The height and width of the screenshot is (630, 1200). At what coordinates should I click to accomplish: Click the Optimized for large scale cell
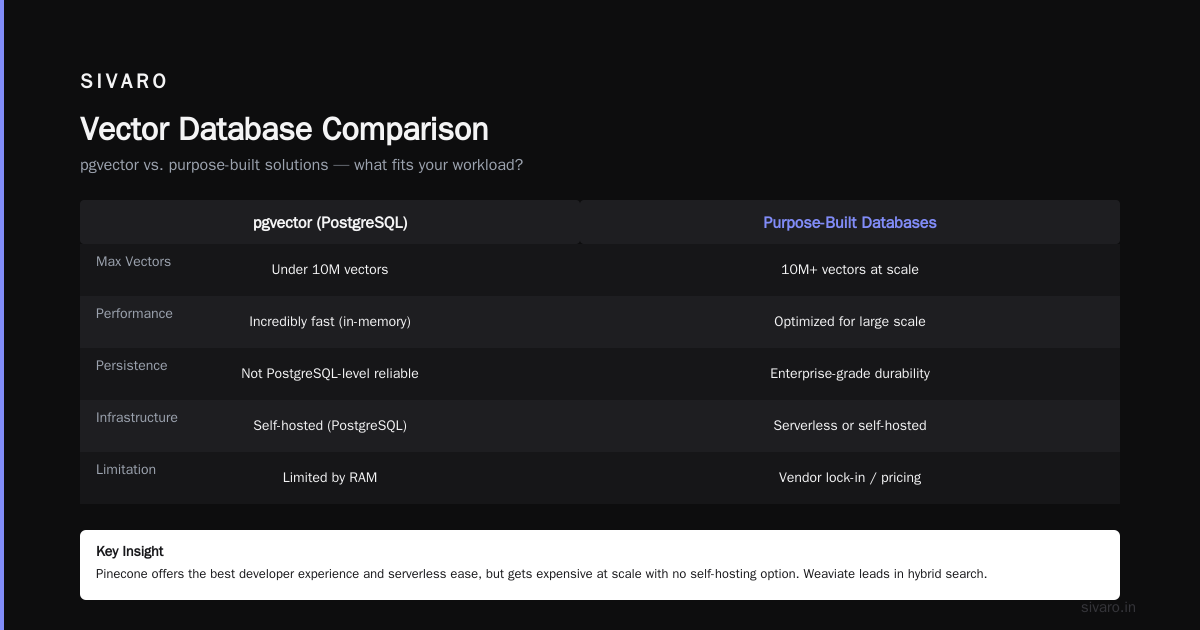point(850,321)
